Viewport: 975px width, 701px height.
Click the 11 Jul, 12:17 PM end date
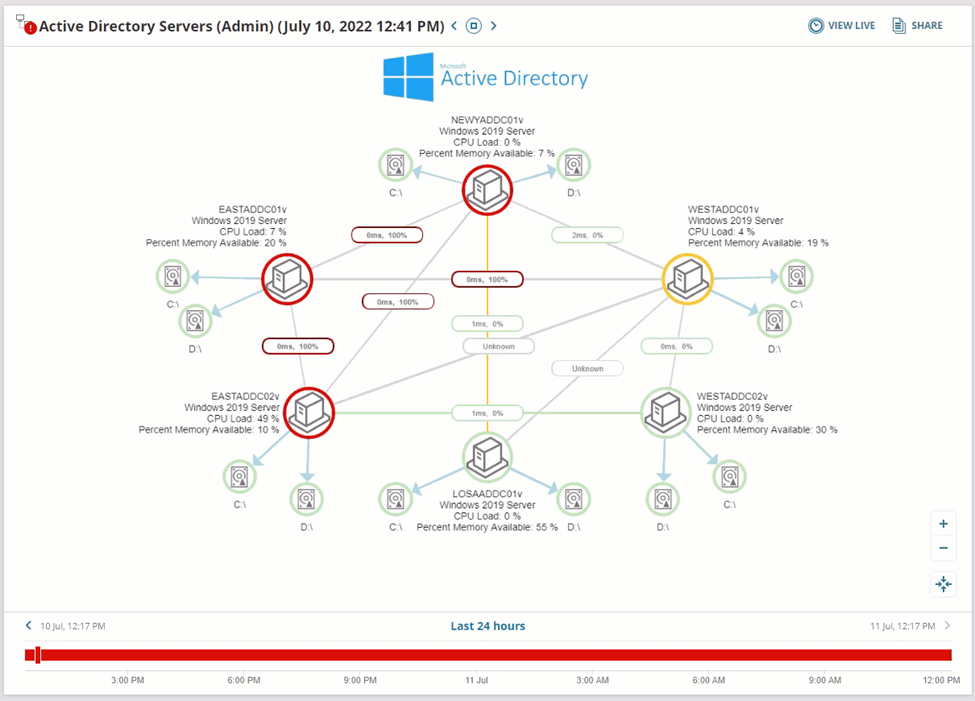pyautogui.click(x=902, y=626)
